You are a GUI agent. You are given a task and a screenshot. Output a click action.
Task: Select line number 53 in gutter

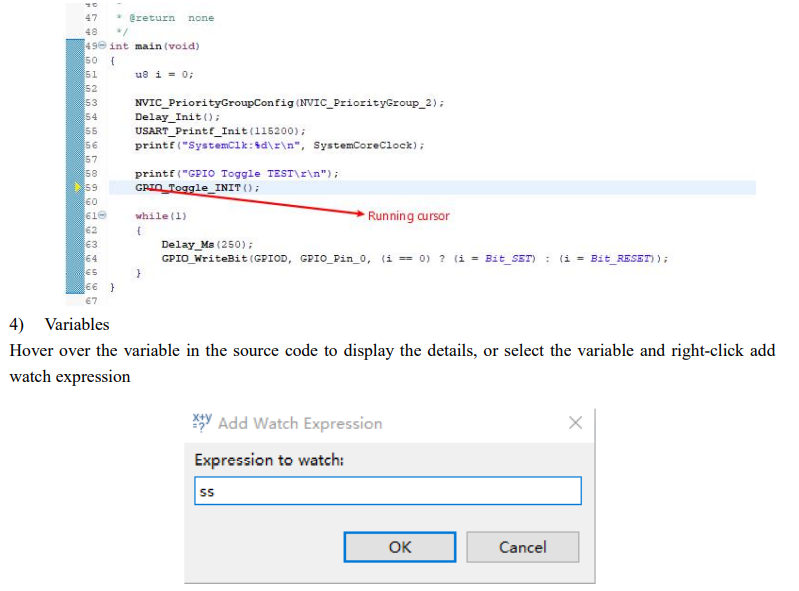pos(91,102)
